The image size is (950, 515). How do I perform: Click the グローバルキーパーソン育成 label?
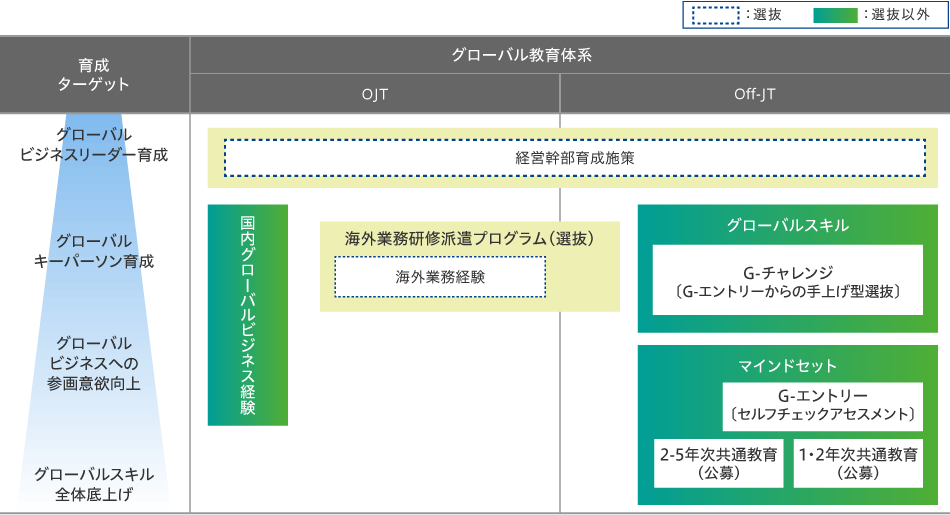click(94, 251)
